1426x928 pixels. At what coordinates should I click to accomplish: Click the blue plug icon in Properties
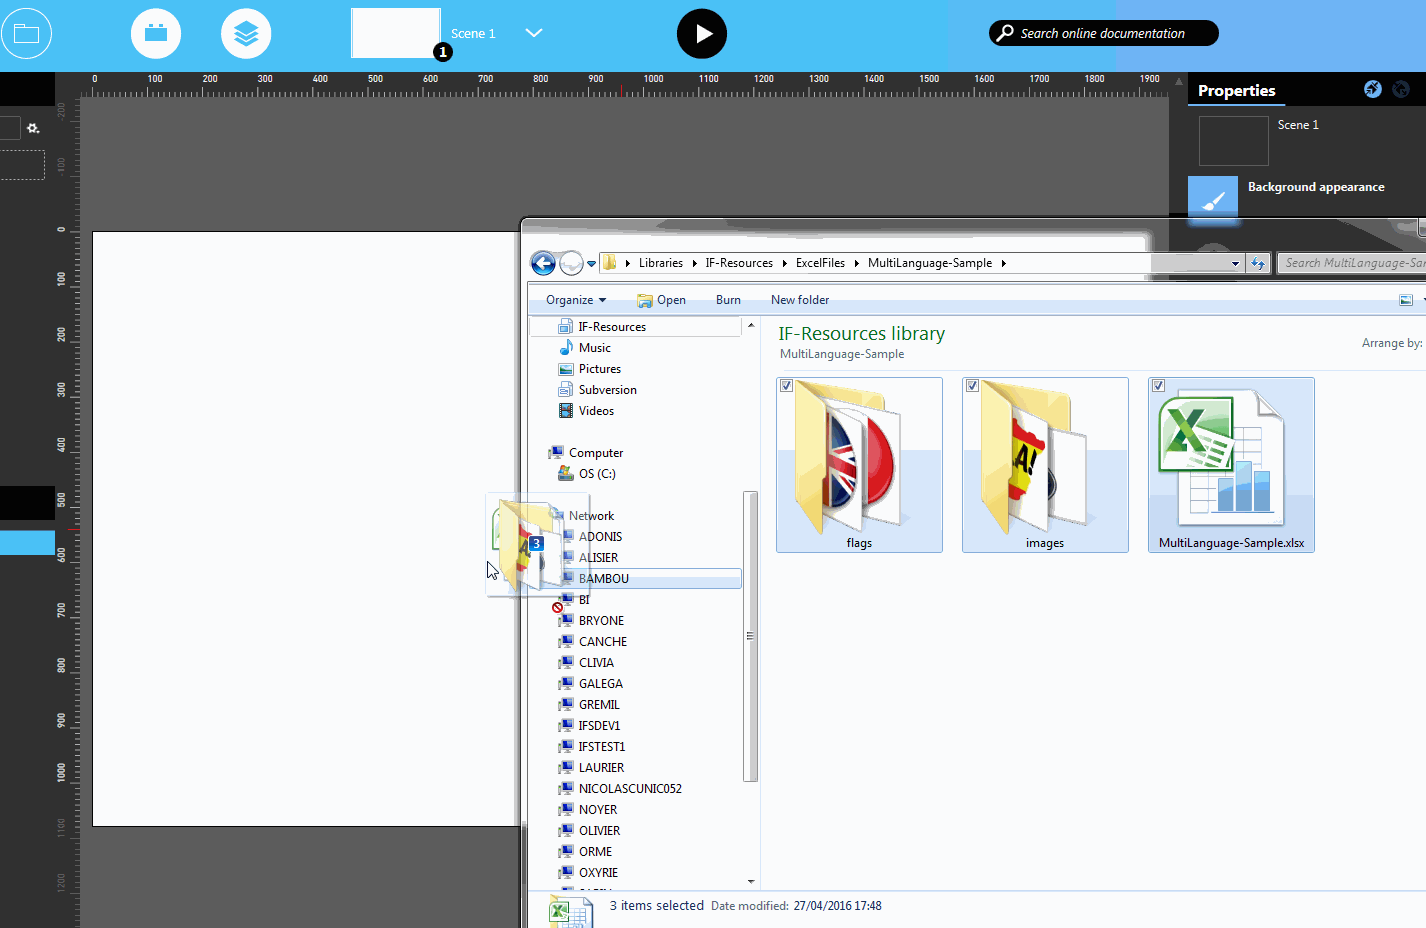point(1372,89)
